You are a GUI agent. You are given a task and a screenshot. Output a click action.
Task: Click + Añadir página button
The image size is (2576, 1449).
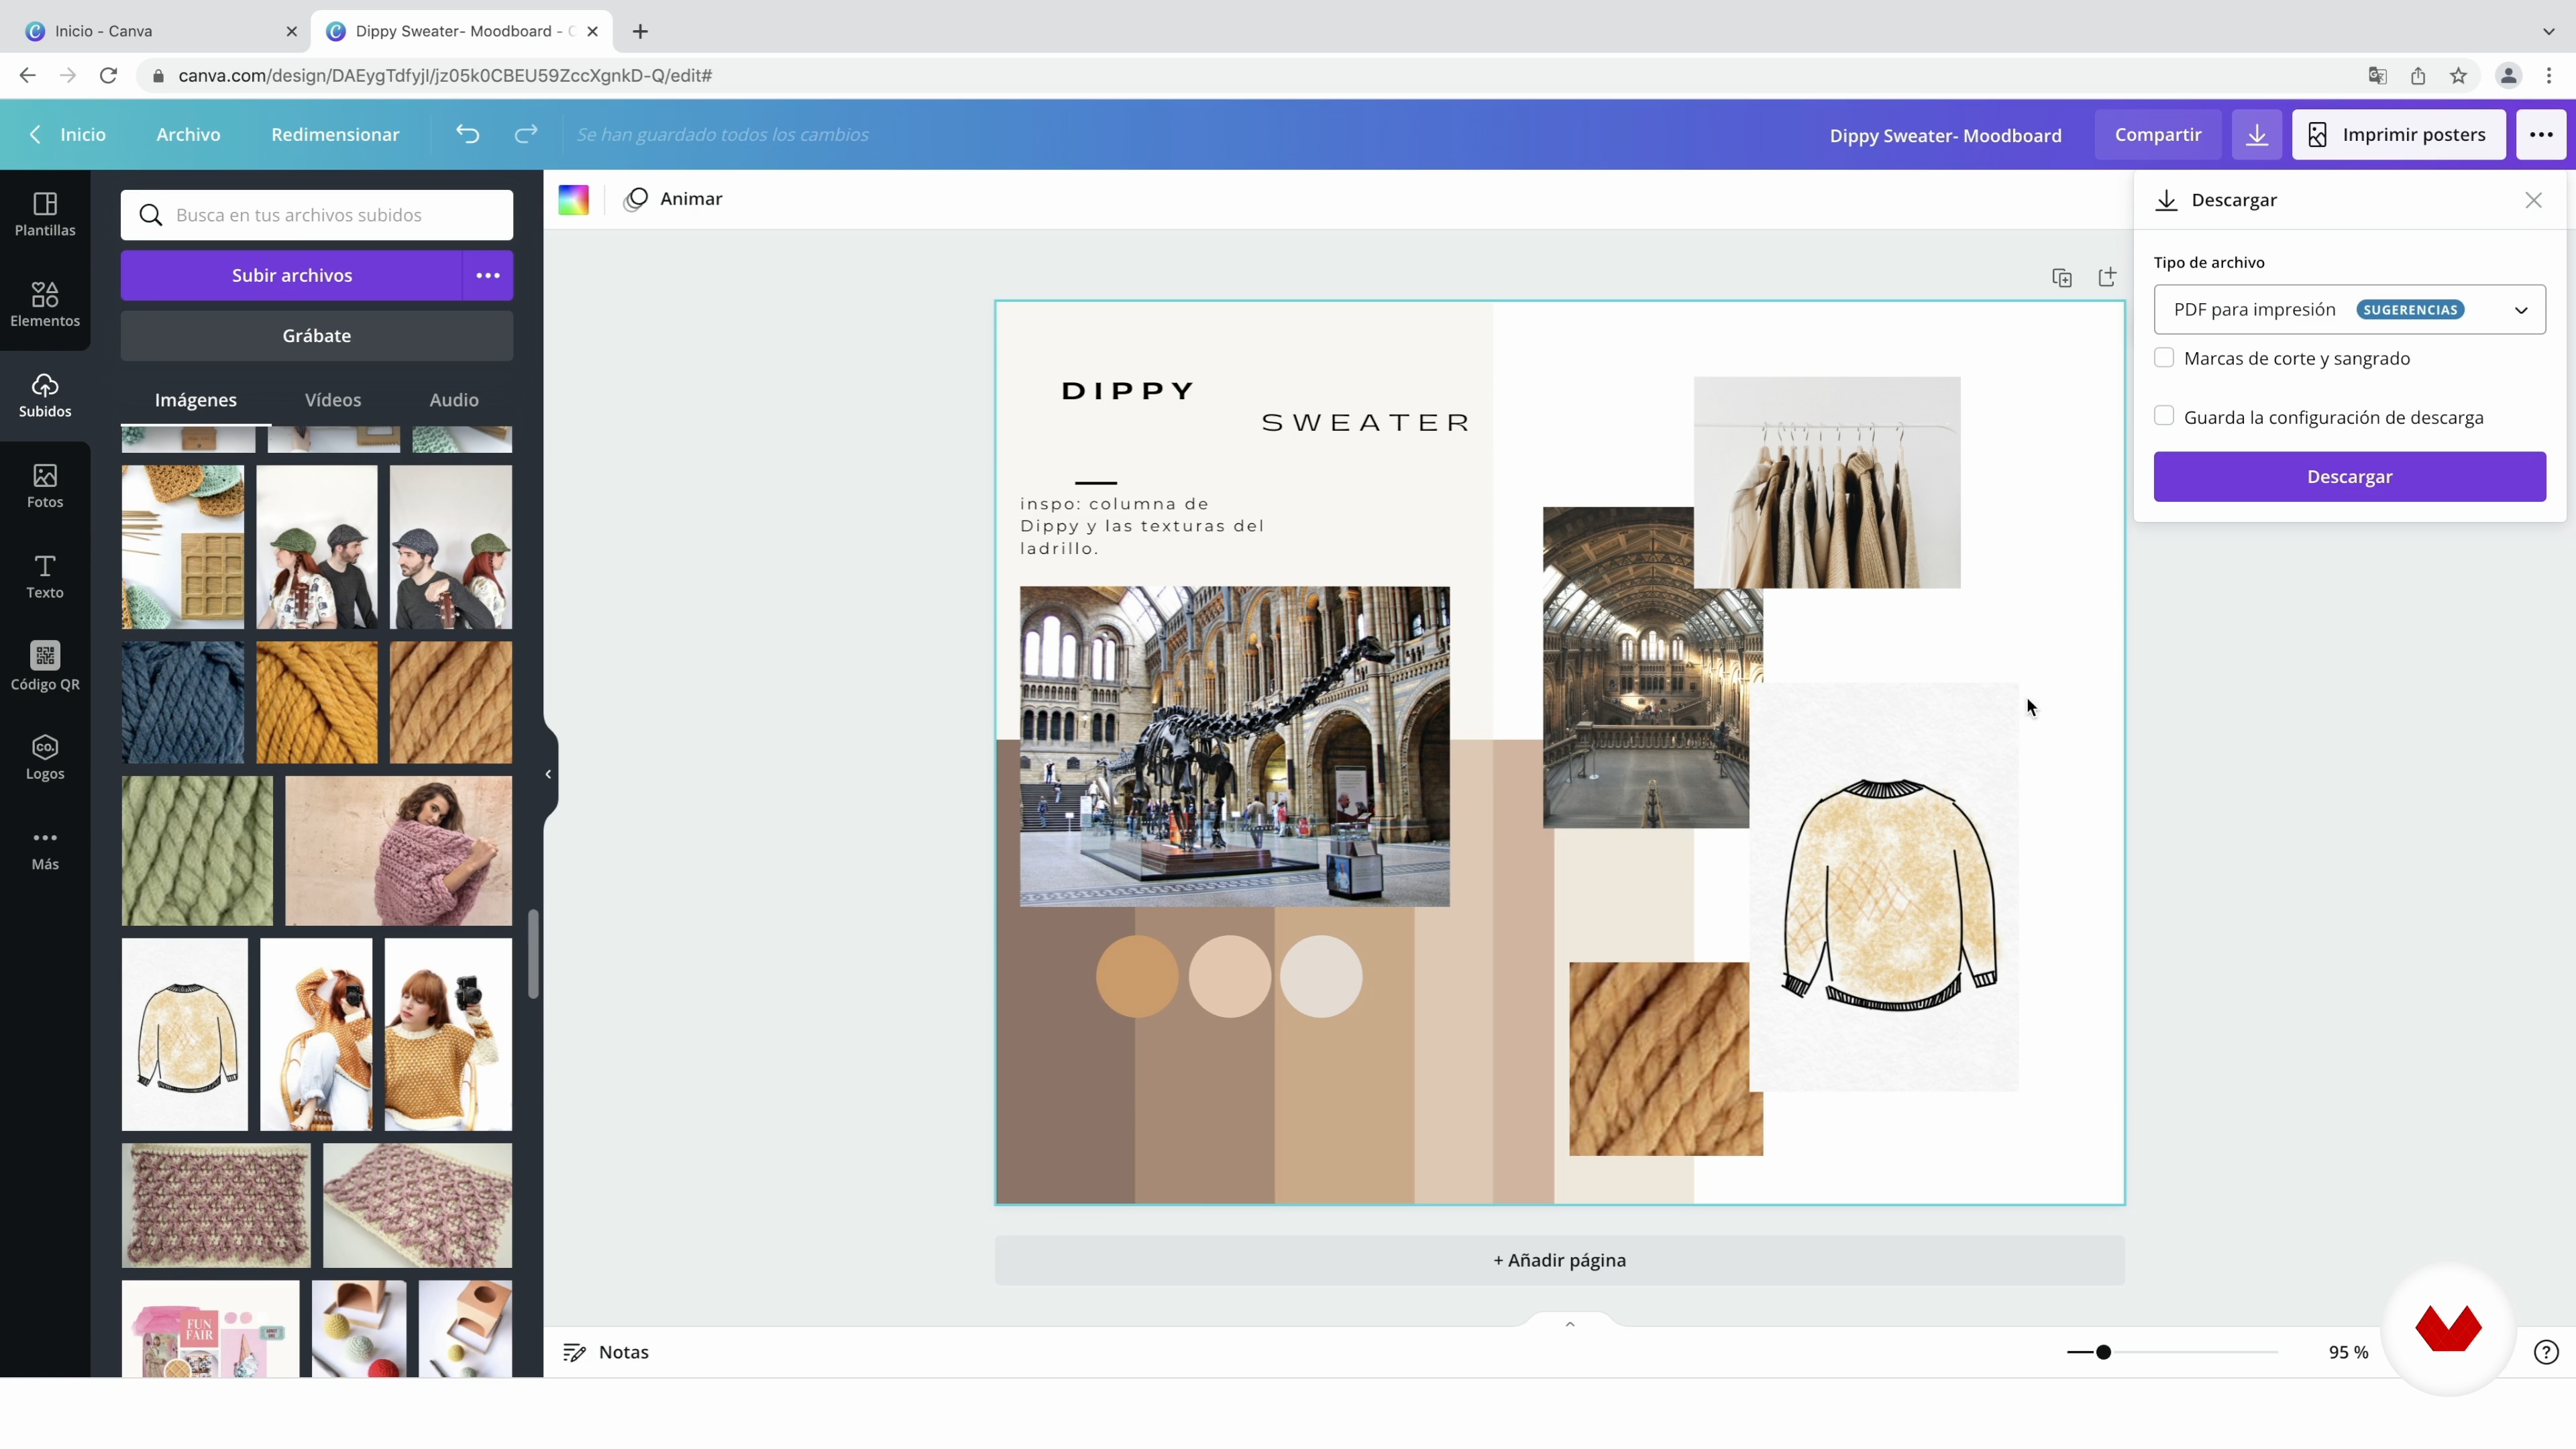click(1559, 1260)
